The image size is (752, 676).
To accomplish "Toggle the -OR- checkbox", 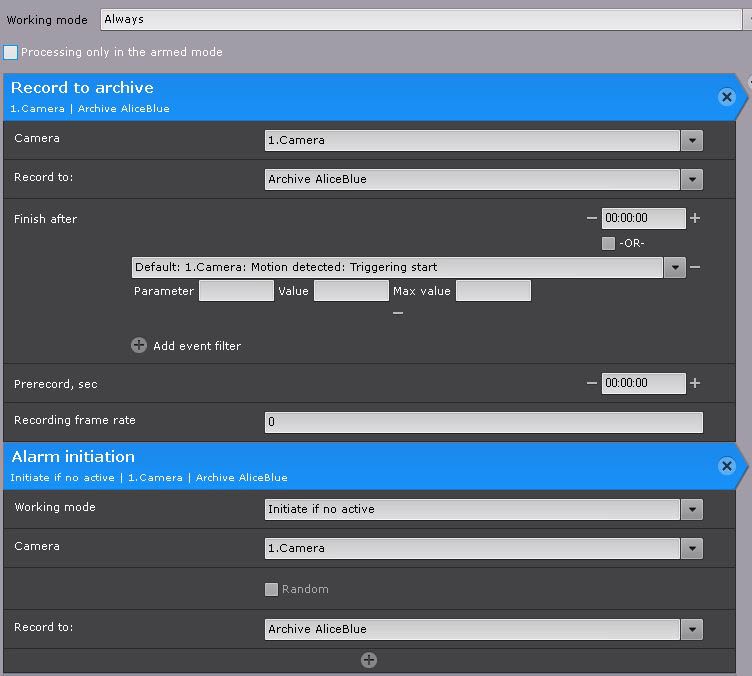I will point(608,243).
